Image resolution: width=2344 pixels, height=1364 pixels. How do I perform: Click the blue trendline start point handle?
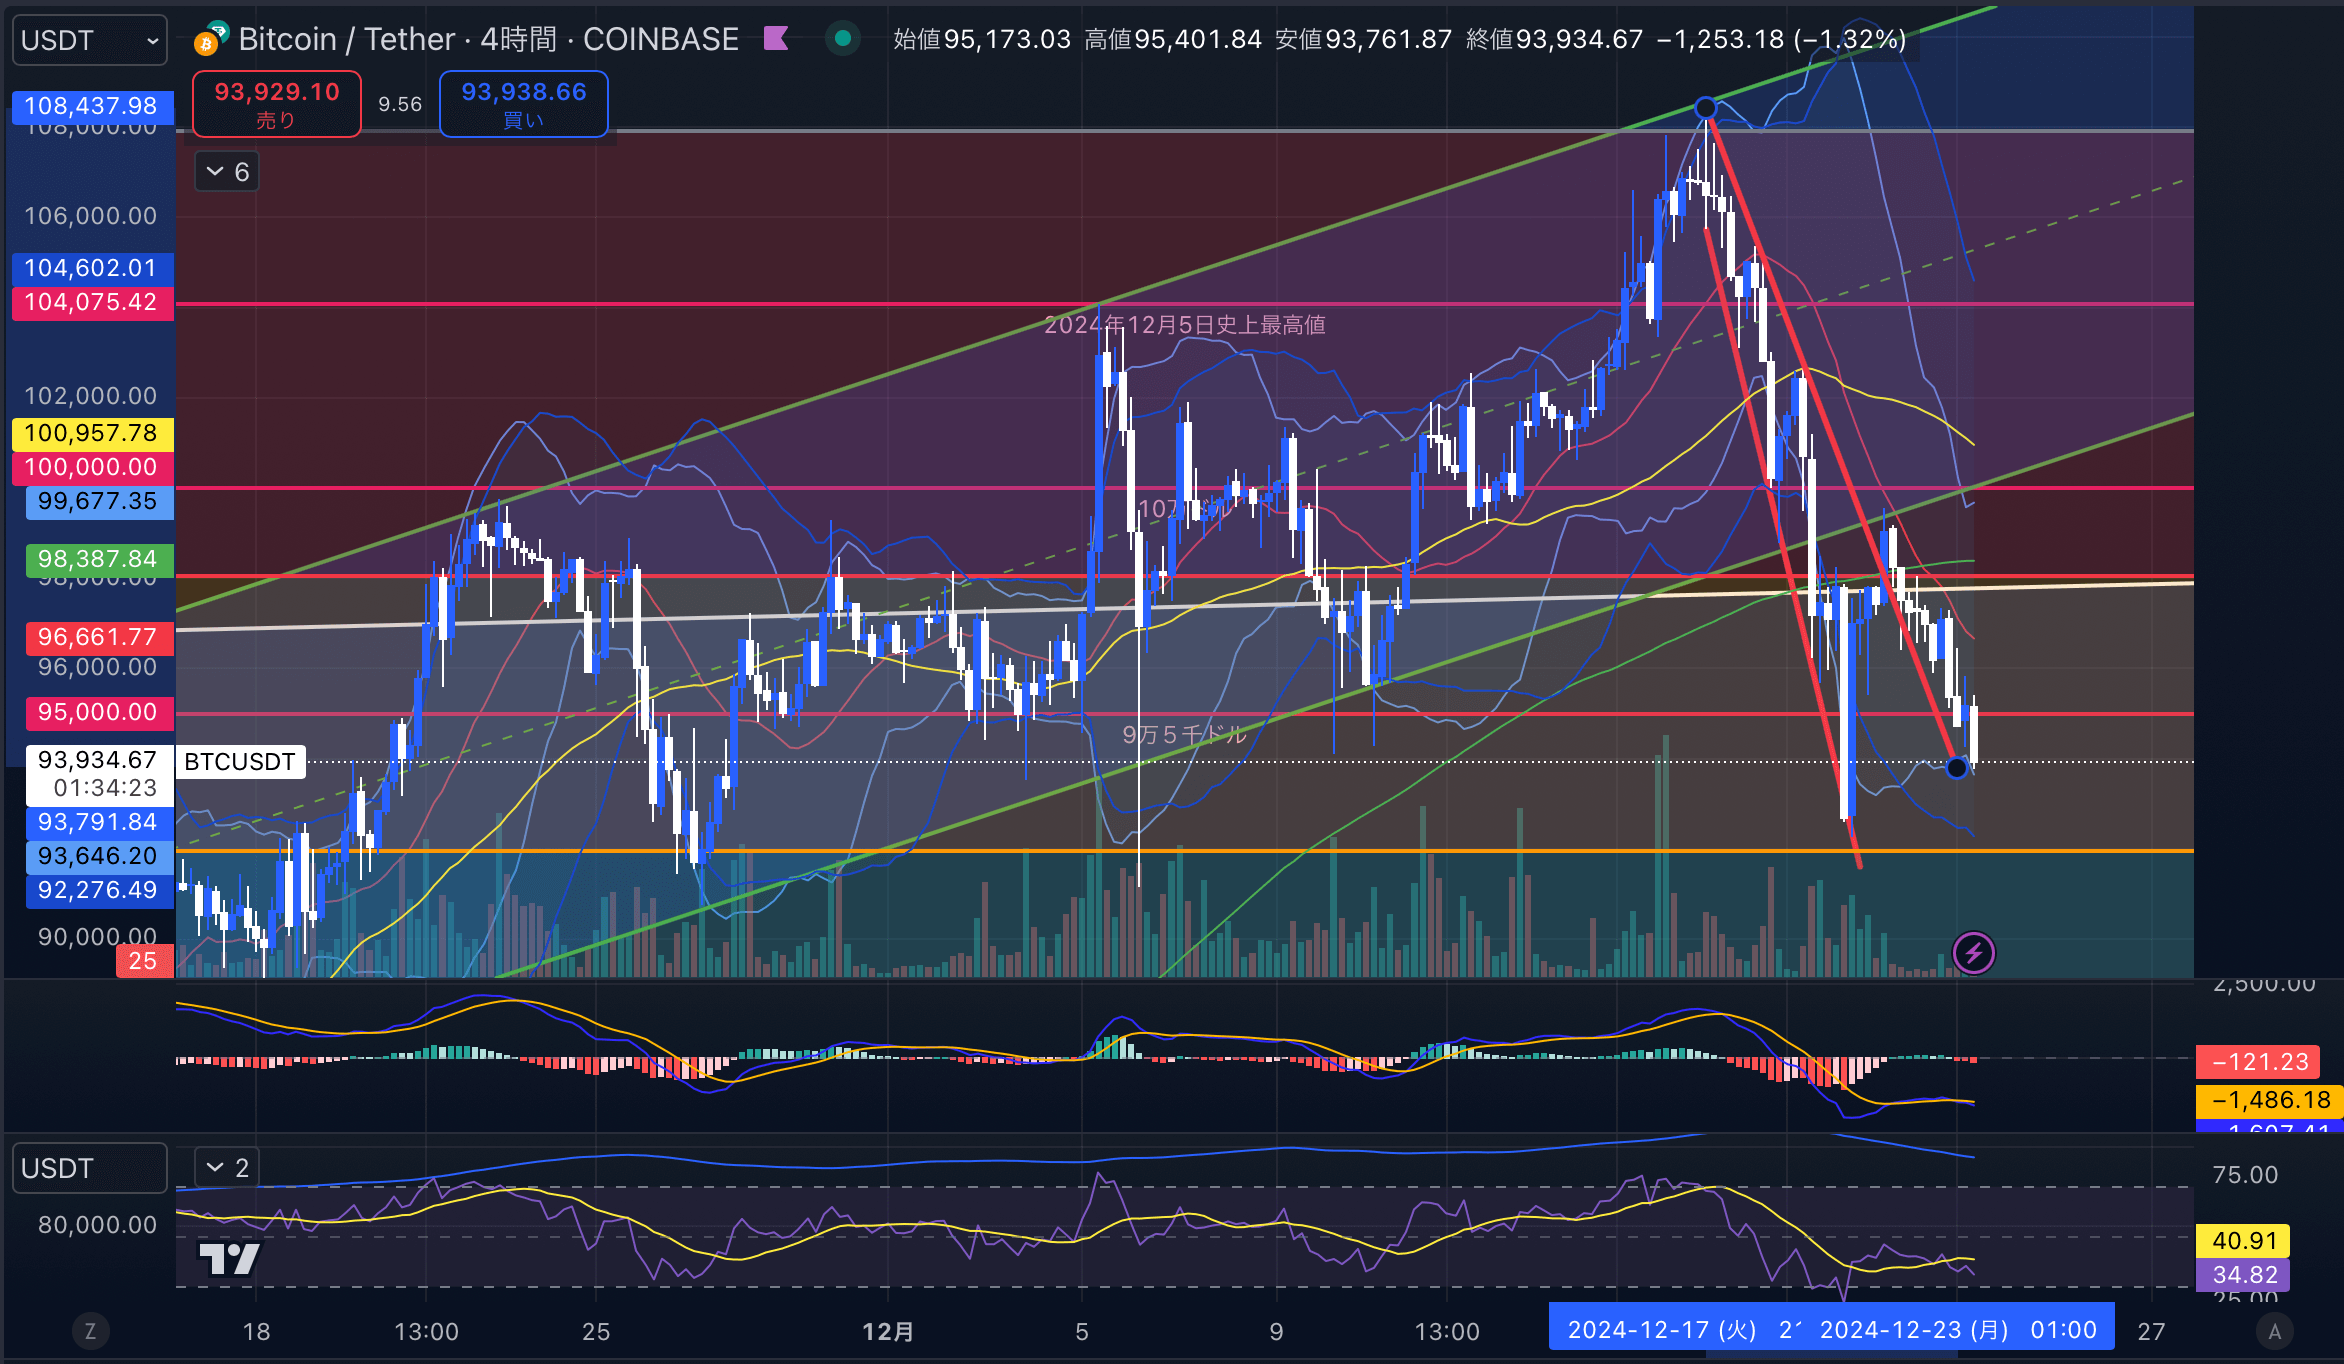coord(1706,108)
